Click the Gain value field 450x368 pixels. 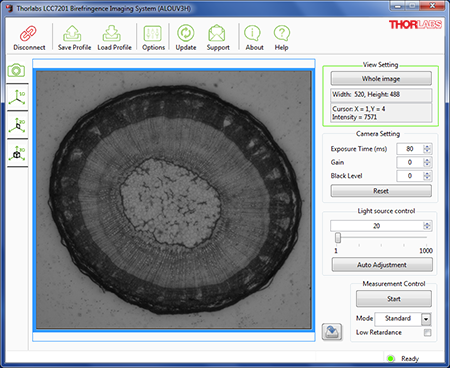[410, 162]
